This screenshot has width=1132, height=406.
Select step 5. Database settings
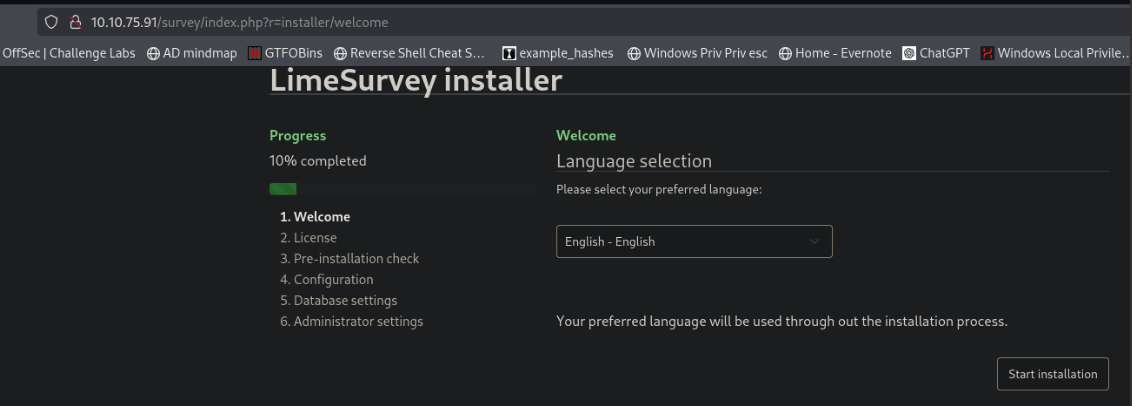coord(339,301)
